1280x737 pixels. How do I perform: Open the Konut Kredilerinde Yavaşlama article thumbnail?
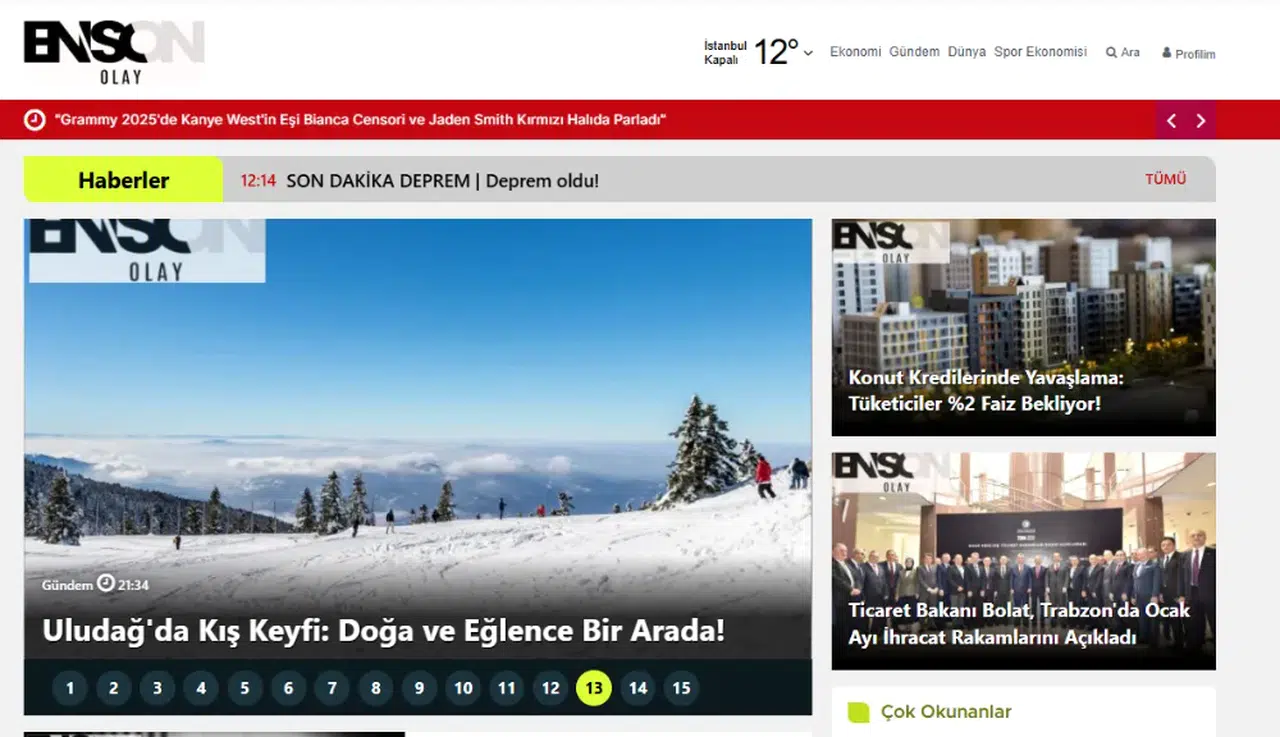[x=1023, y=327]
